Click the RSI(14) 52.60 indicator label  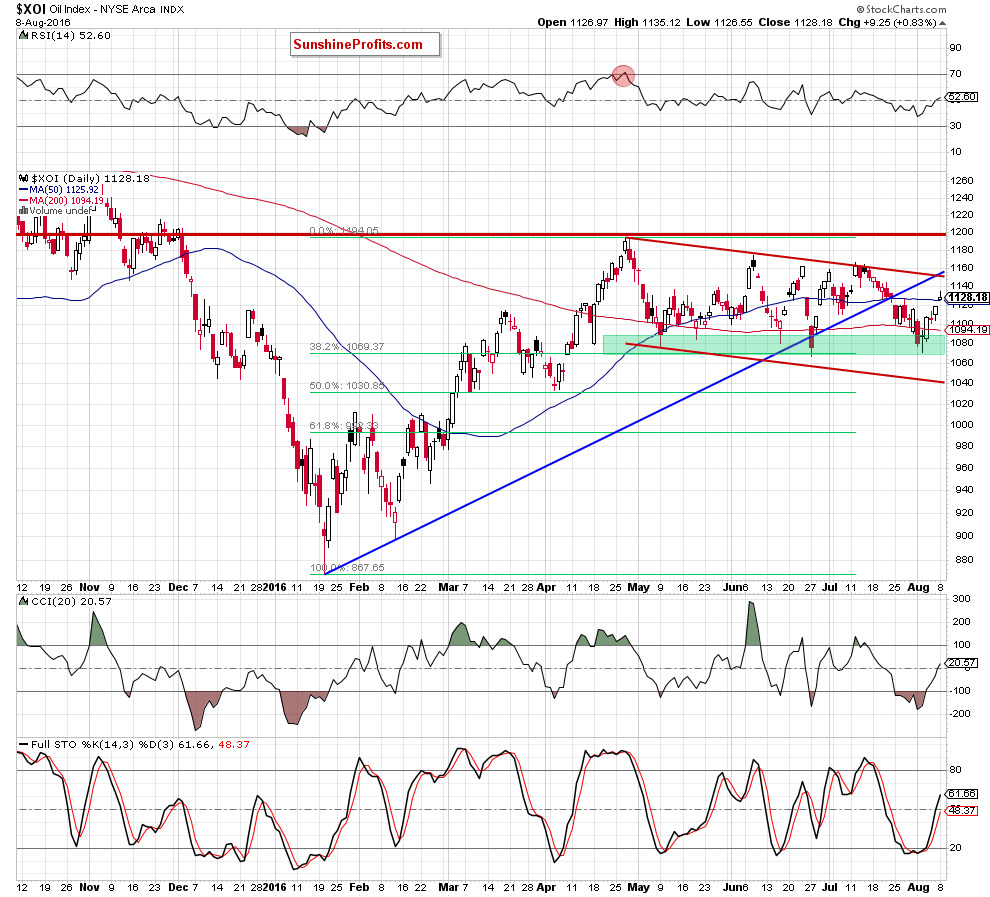point(63,35)
